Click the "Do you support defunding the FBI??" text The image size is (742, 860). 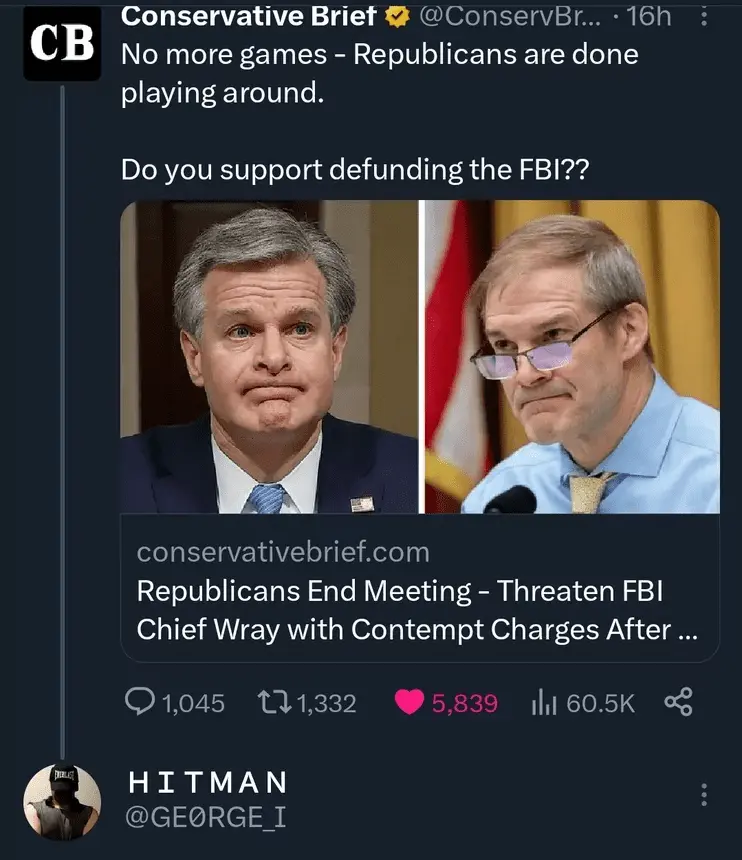click(355, 169)
